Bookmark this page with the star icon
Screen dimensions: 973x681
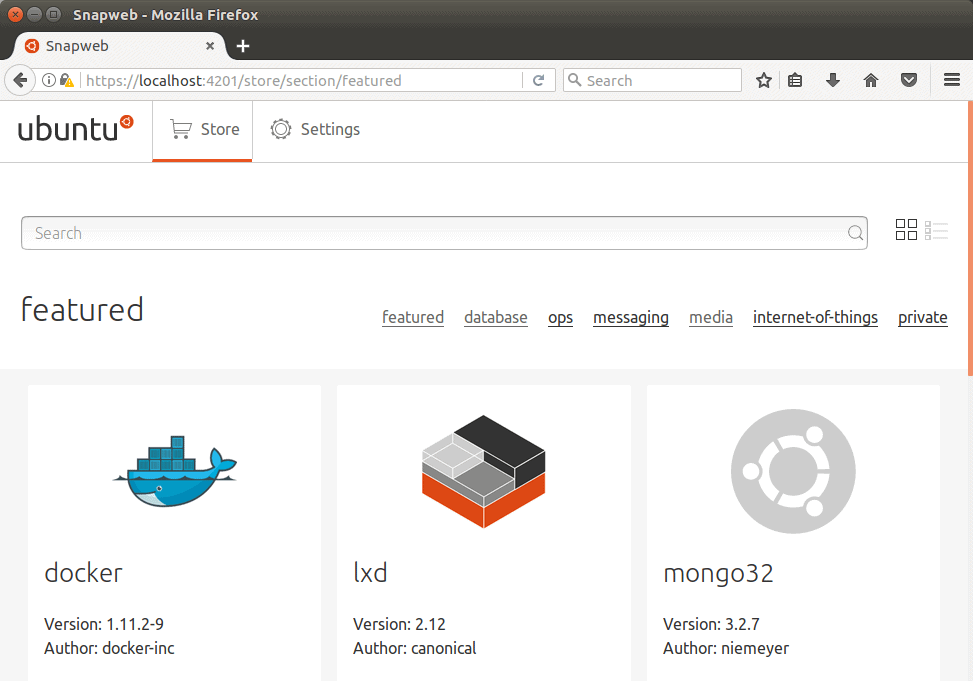(764, 80)
